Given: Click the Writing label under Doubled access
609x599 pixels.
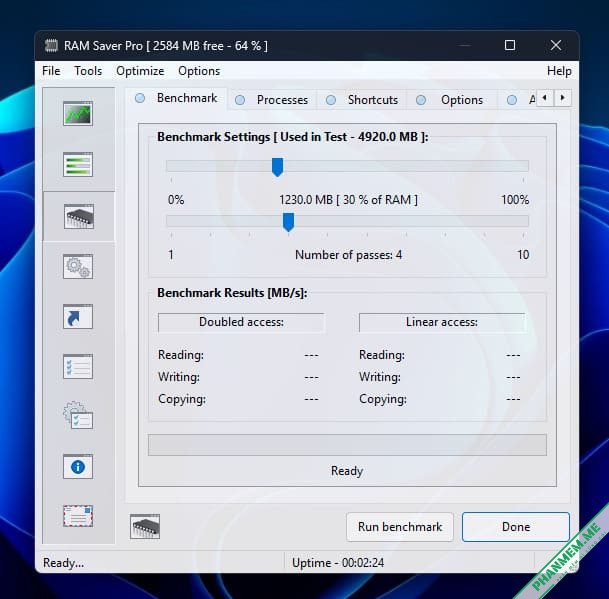Looking at the screenshot, I should click(179, 377).
